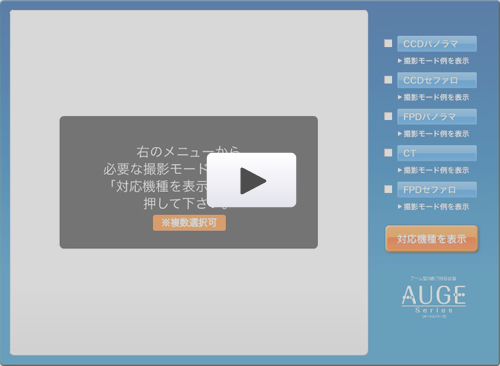The height and width of the screenshot is (366, 500).
Task: Choose the CT mode button
Action: coord(437,153)
